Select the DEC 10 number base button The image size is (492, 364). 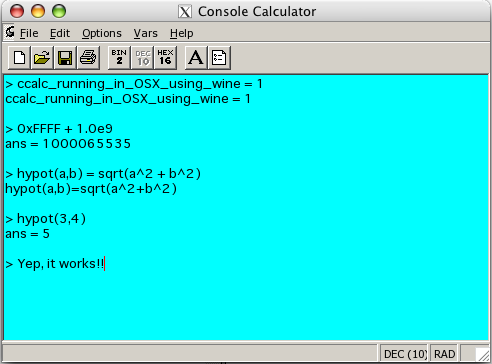142,58
